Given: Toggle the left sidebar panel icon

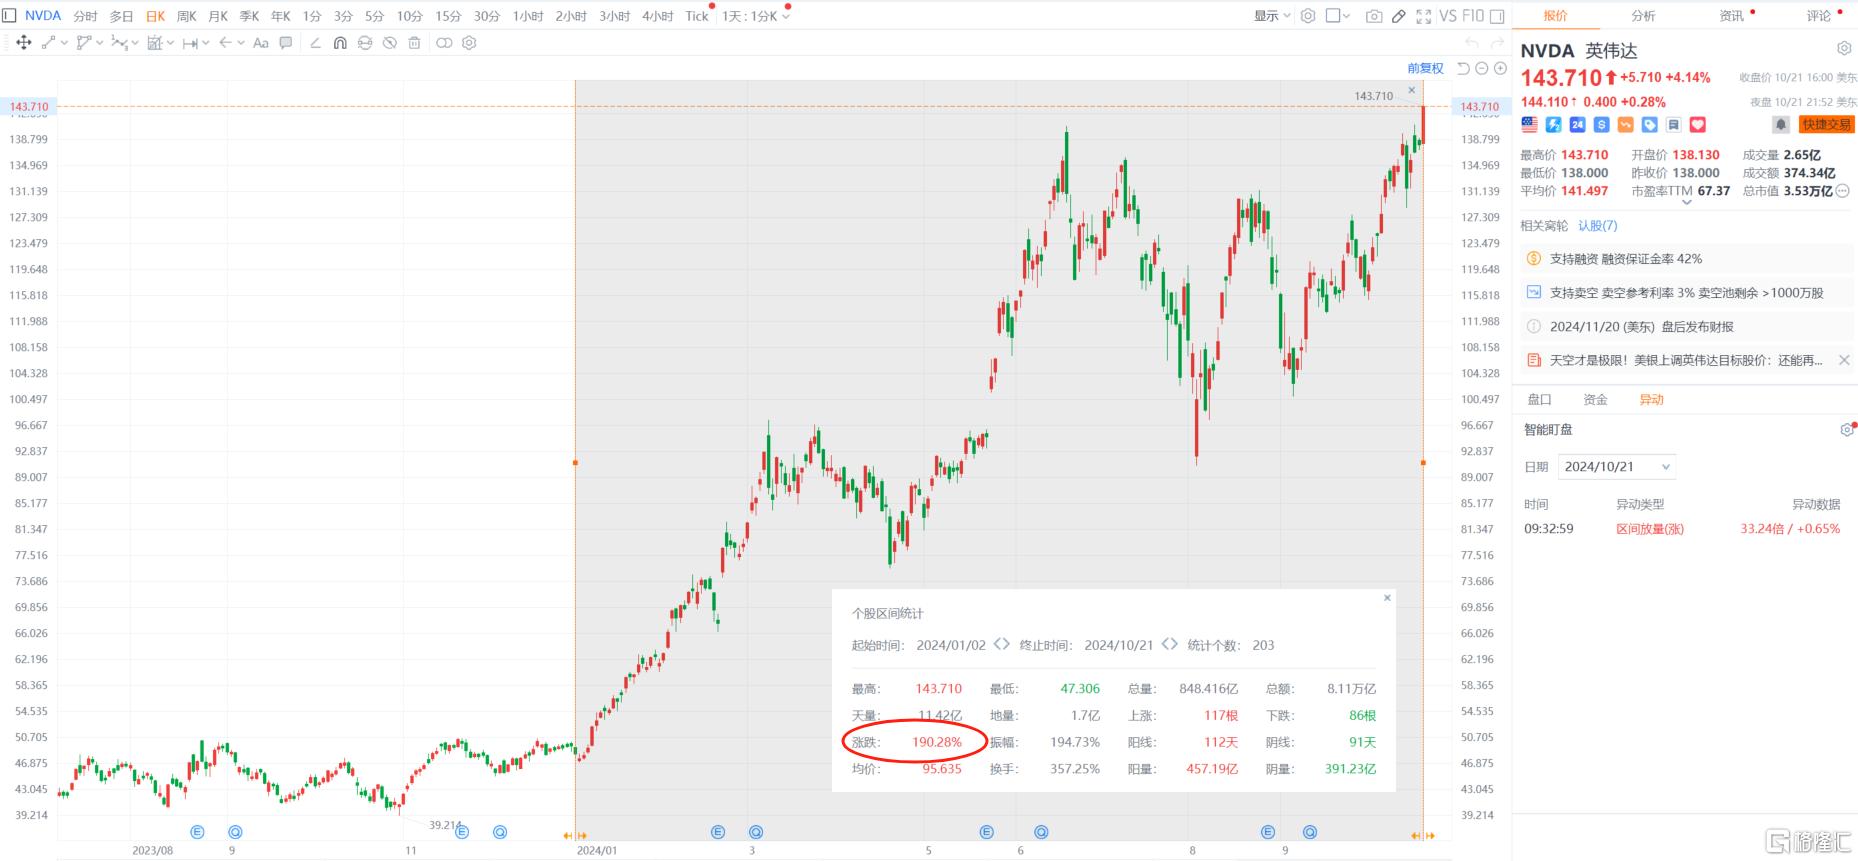Looking at the screenshot, I should point(9,15).
